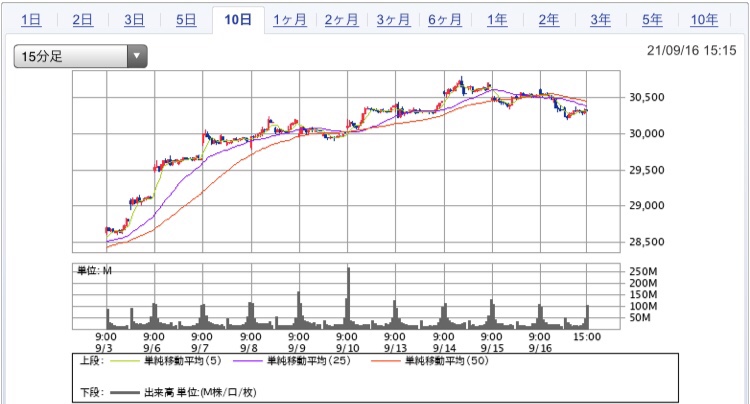Switch to the 5日 period tab

[186, 20]
